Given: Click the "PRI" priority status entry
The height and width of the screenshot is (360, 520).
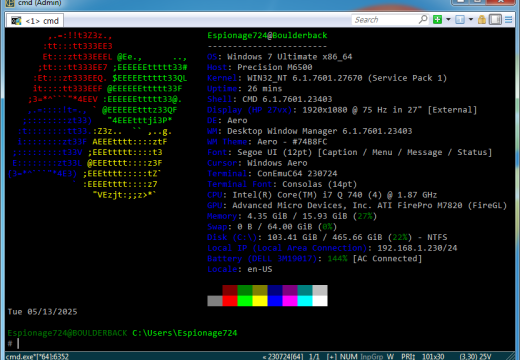Looking at the screenshot, I should pos(408,356).
